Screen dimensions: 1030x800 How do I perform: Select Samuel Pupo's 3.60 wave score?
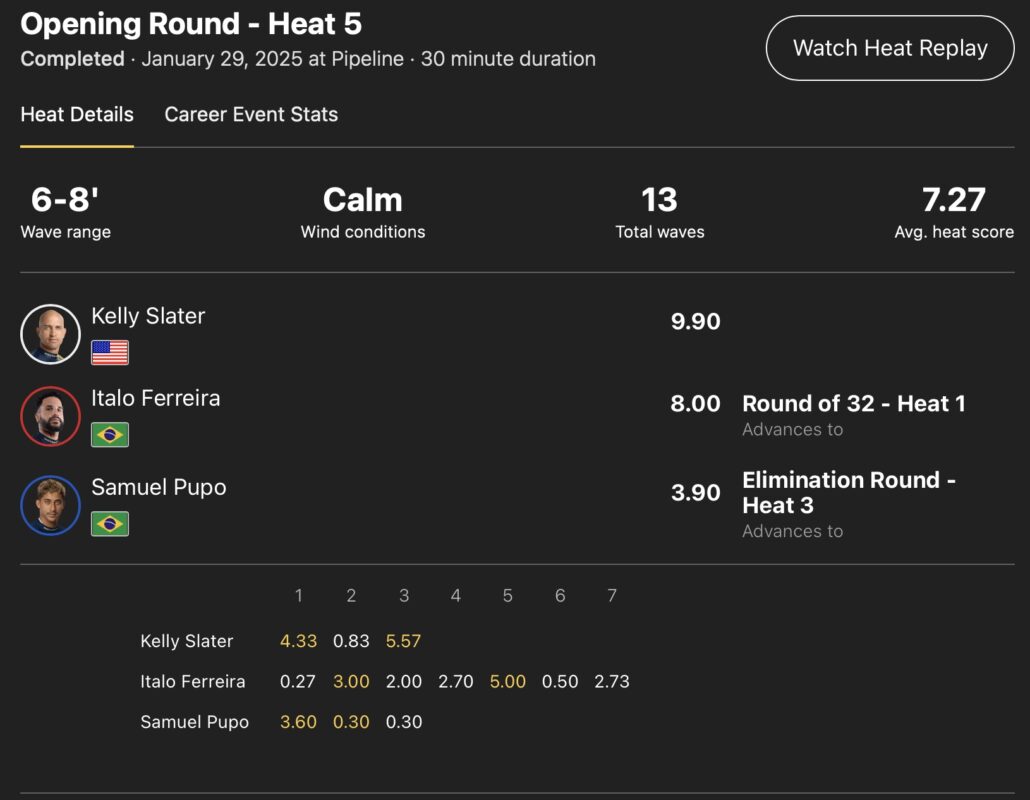[x=298, y=722]
